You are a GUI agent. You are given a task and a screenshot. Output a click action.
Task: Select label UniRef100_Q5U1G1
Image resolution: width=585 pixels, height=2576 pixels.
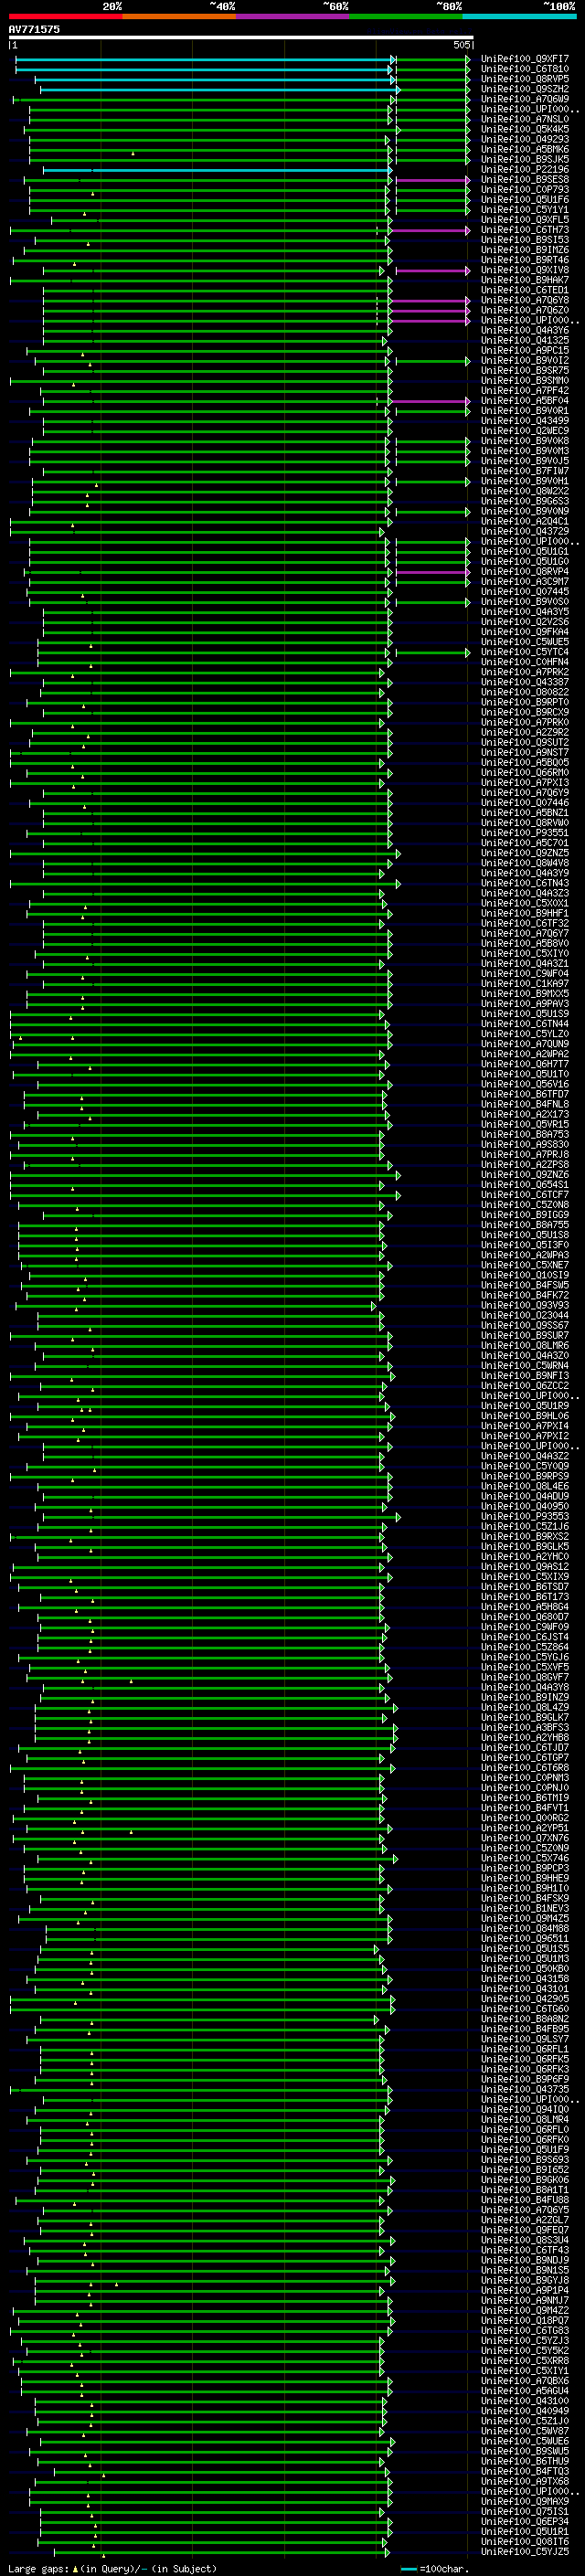[x=525, y=552]
